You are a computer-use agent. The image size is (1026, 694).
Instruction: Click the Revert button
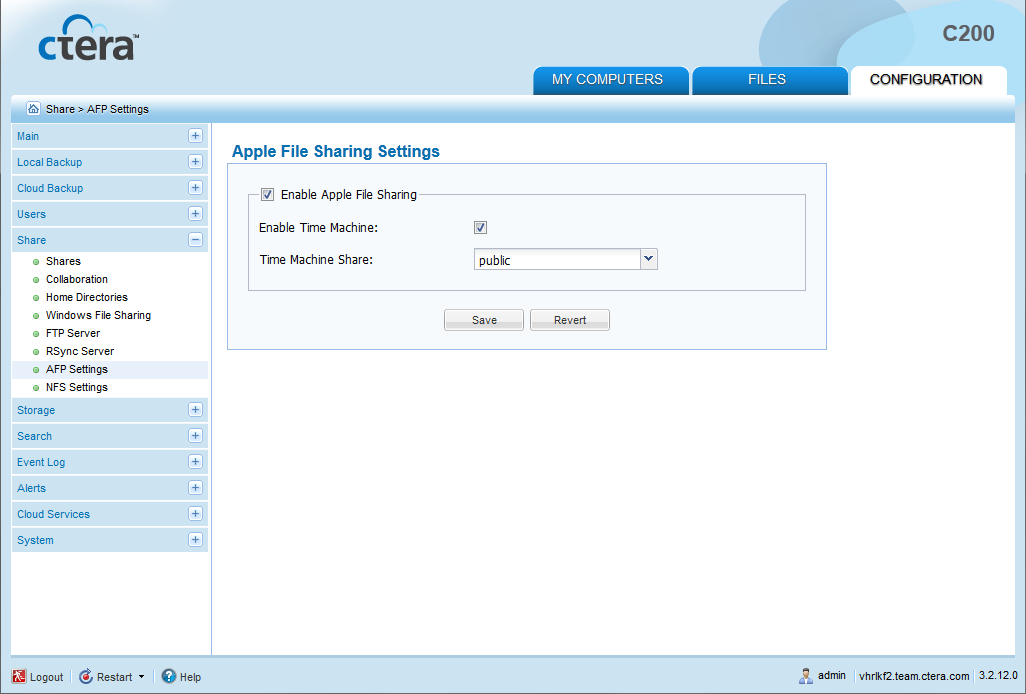coord(570,320)
